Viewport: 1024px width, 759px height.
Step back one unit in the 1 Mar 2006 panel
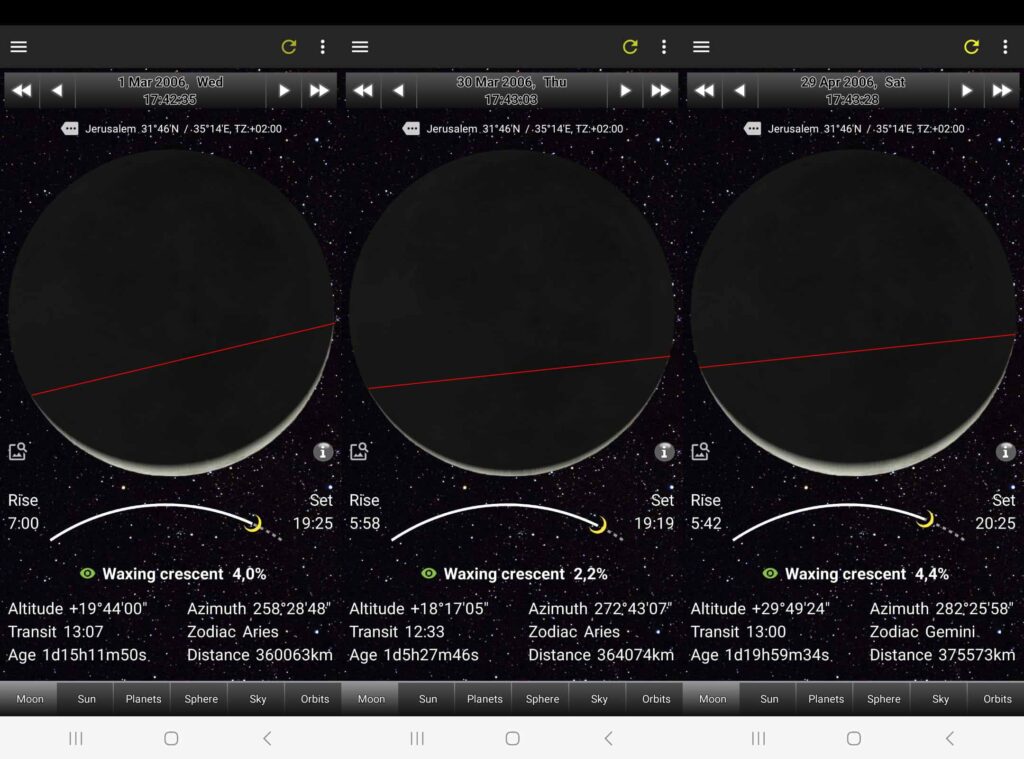click(x=57, y=91)
